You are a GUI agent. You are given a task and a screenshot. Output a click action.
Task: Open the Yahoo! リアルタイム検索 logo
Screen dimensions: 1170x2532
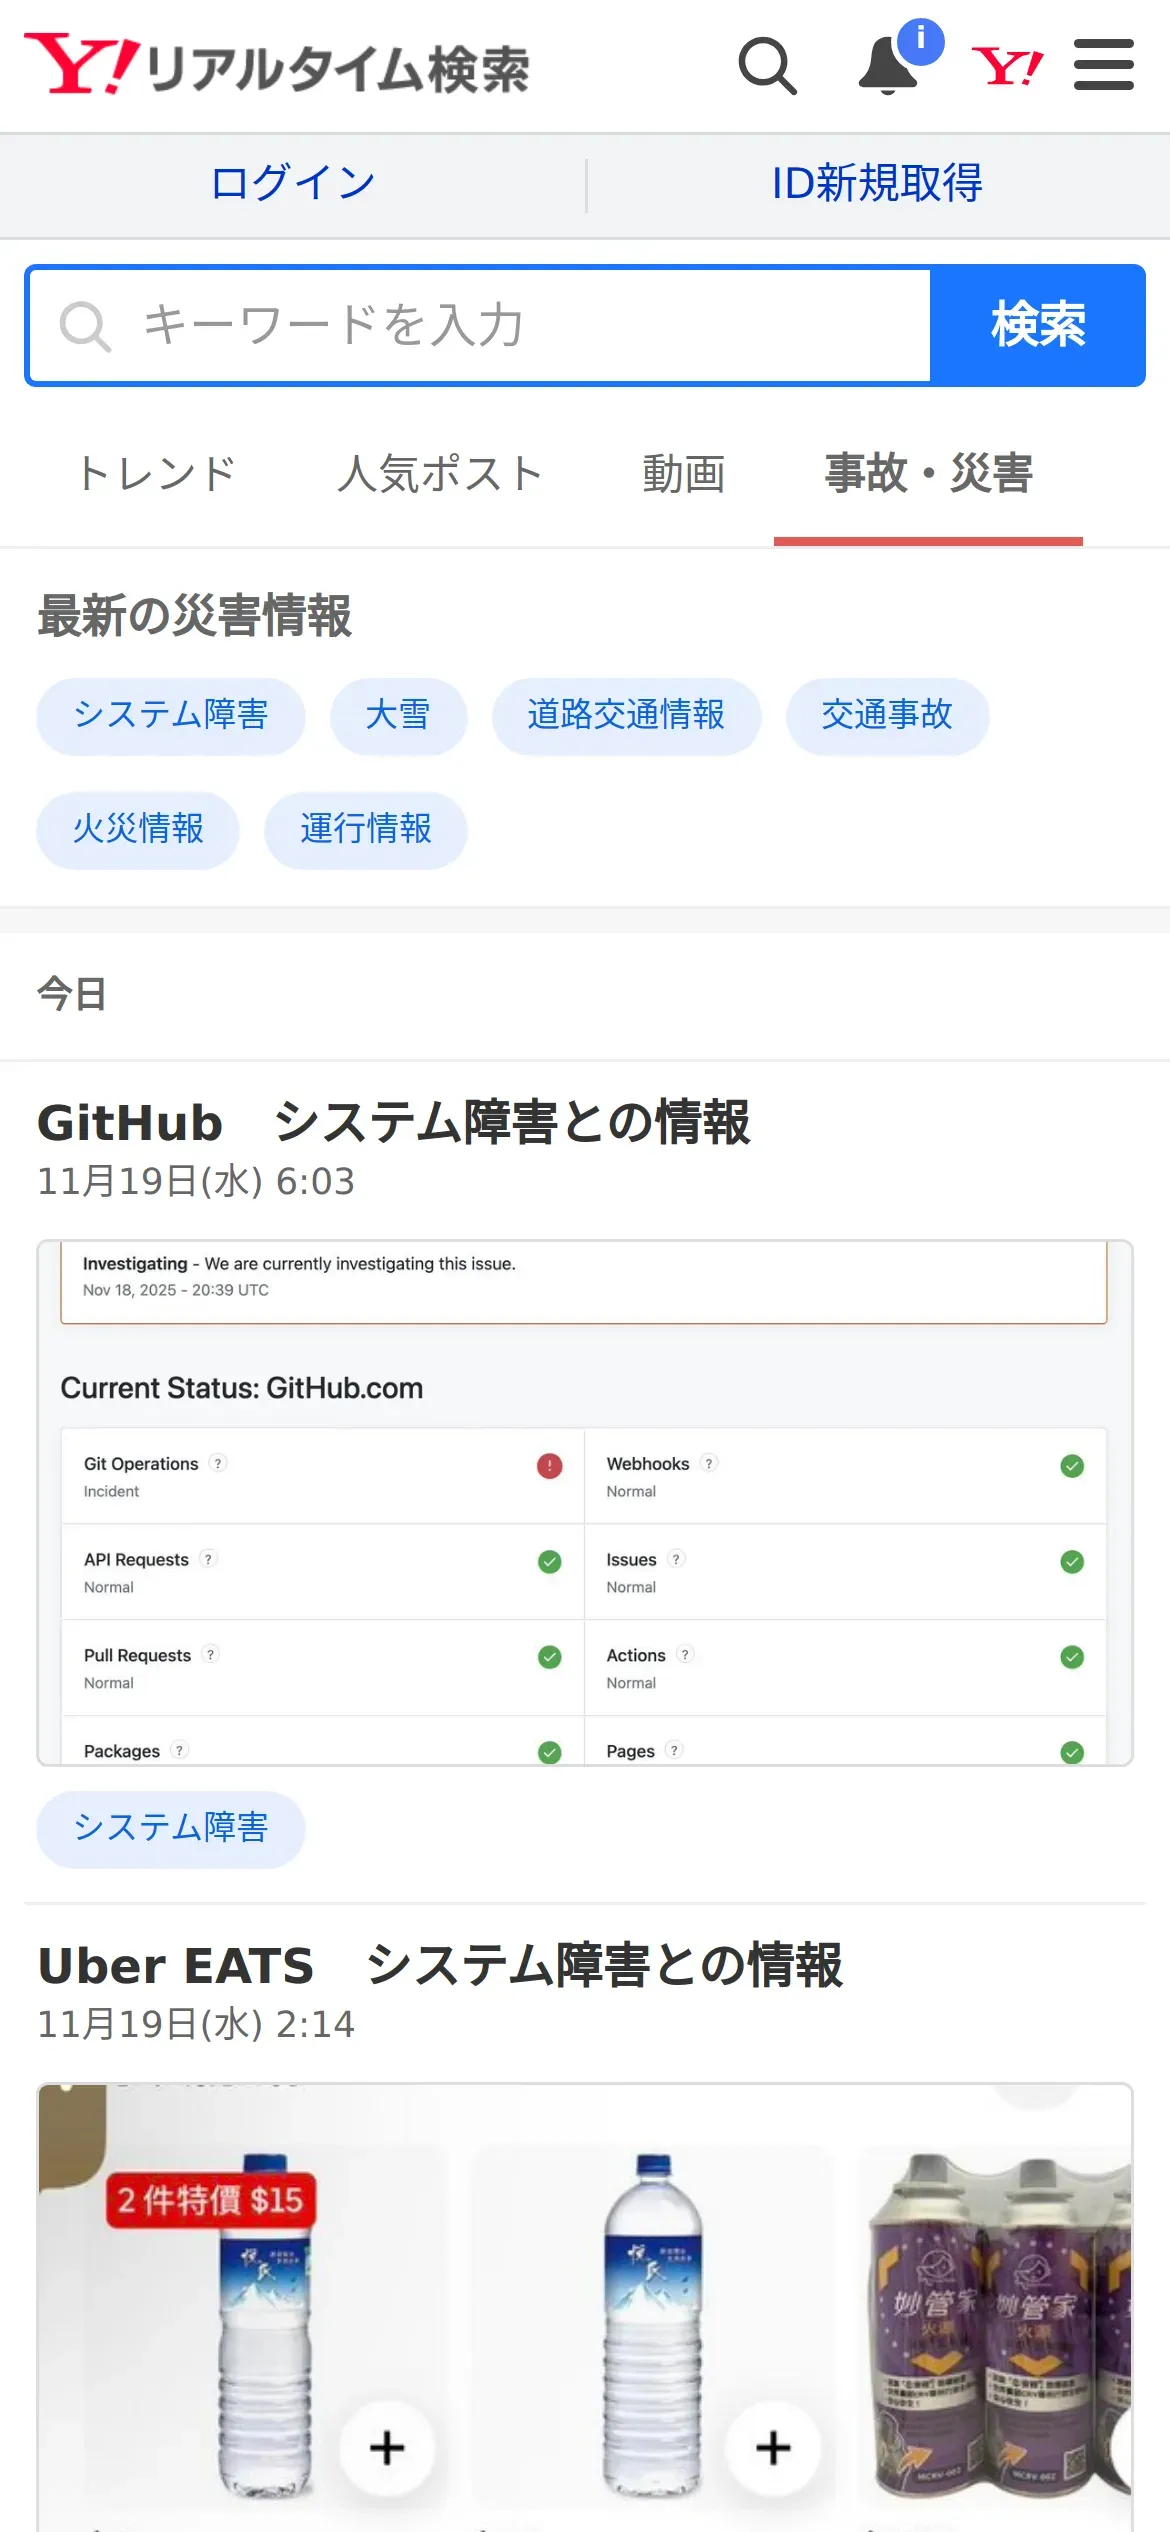[x=277, y=66]
